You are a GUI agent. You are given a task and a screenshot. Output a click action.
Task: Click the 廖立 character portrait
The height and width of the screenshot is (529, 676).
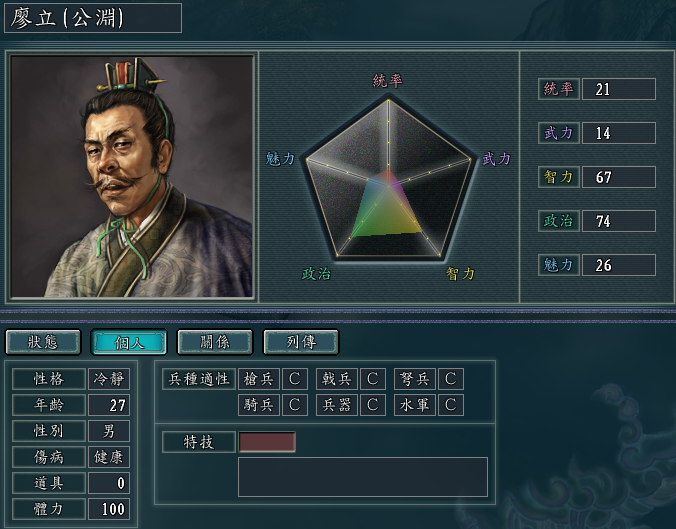[x=131, y=176]
